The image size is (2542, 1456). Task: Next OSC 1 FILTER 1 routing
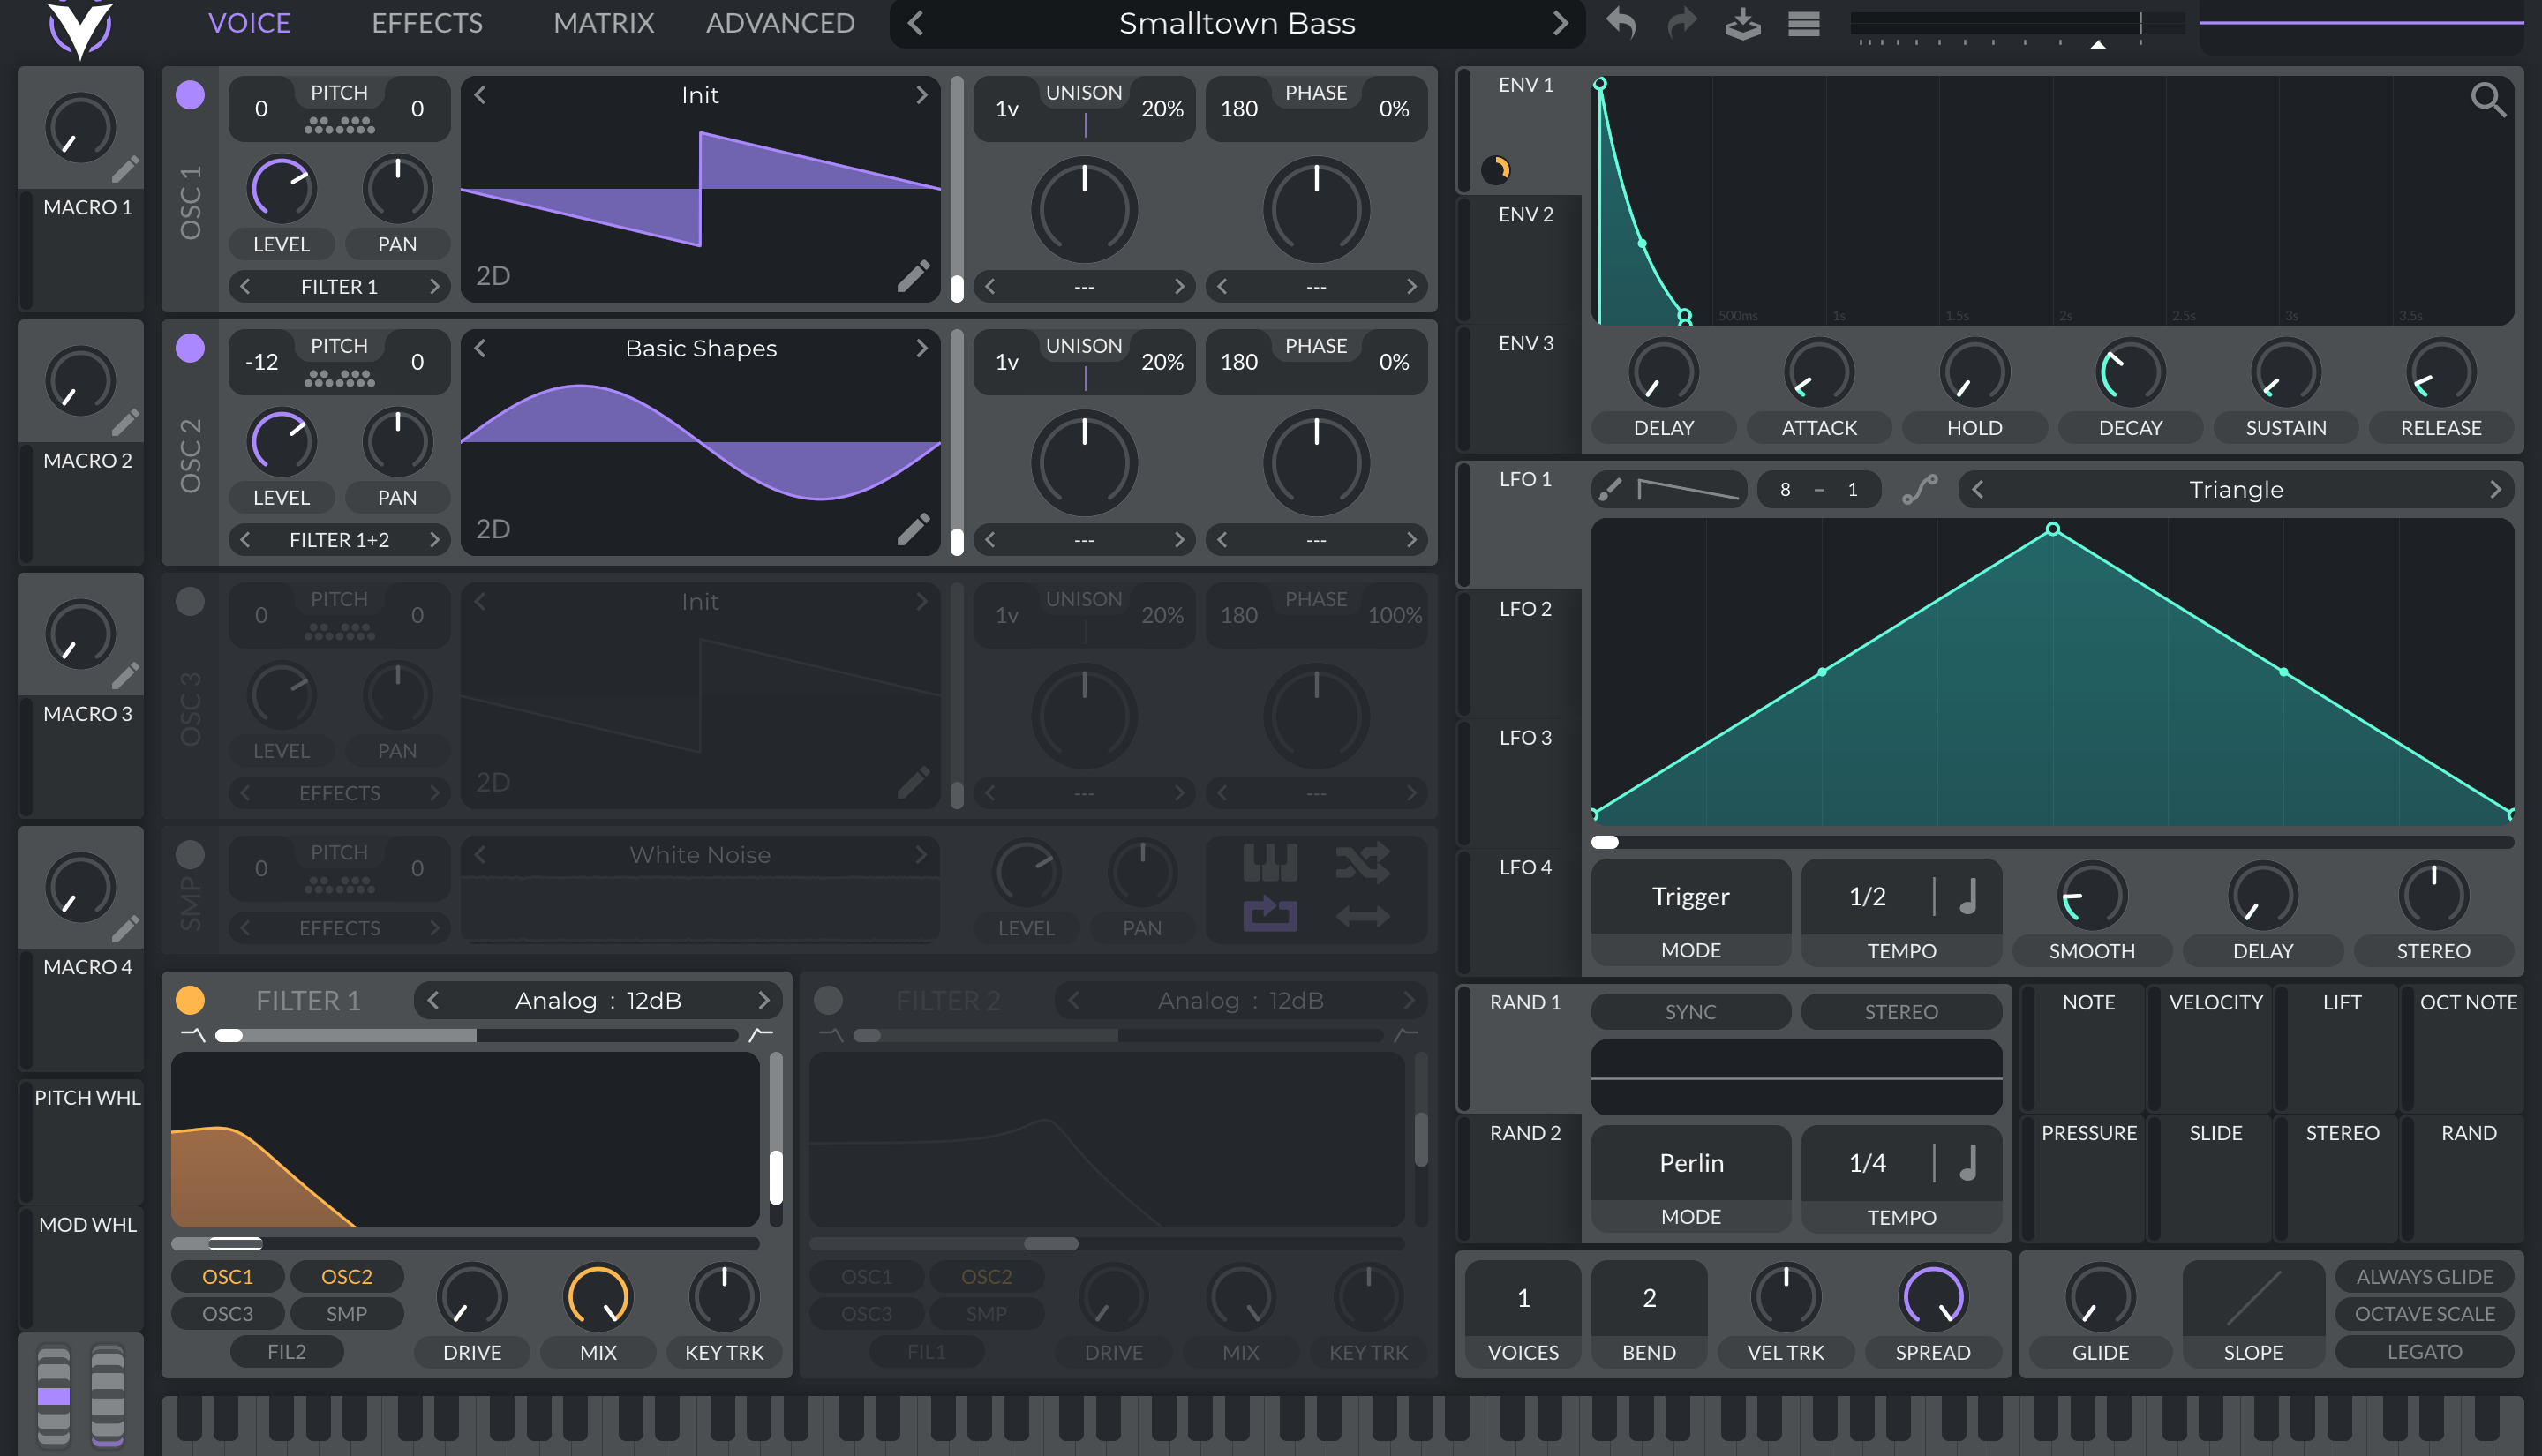click(434, 286)
